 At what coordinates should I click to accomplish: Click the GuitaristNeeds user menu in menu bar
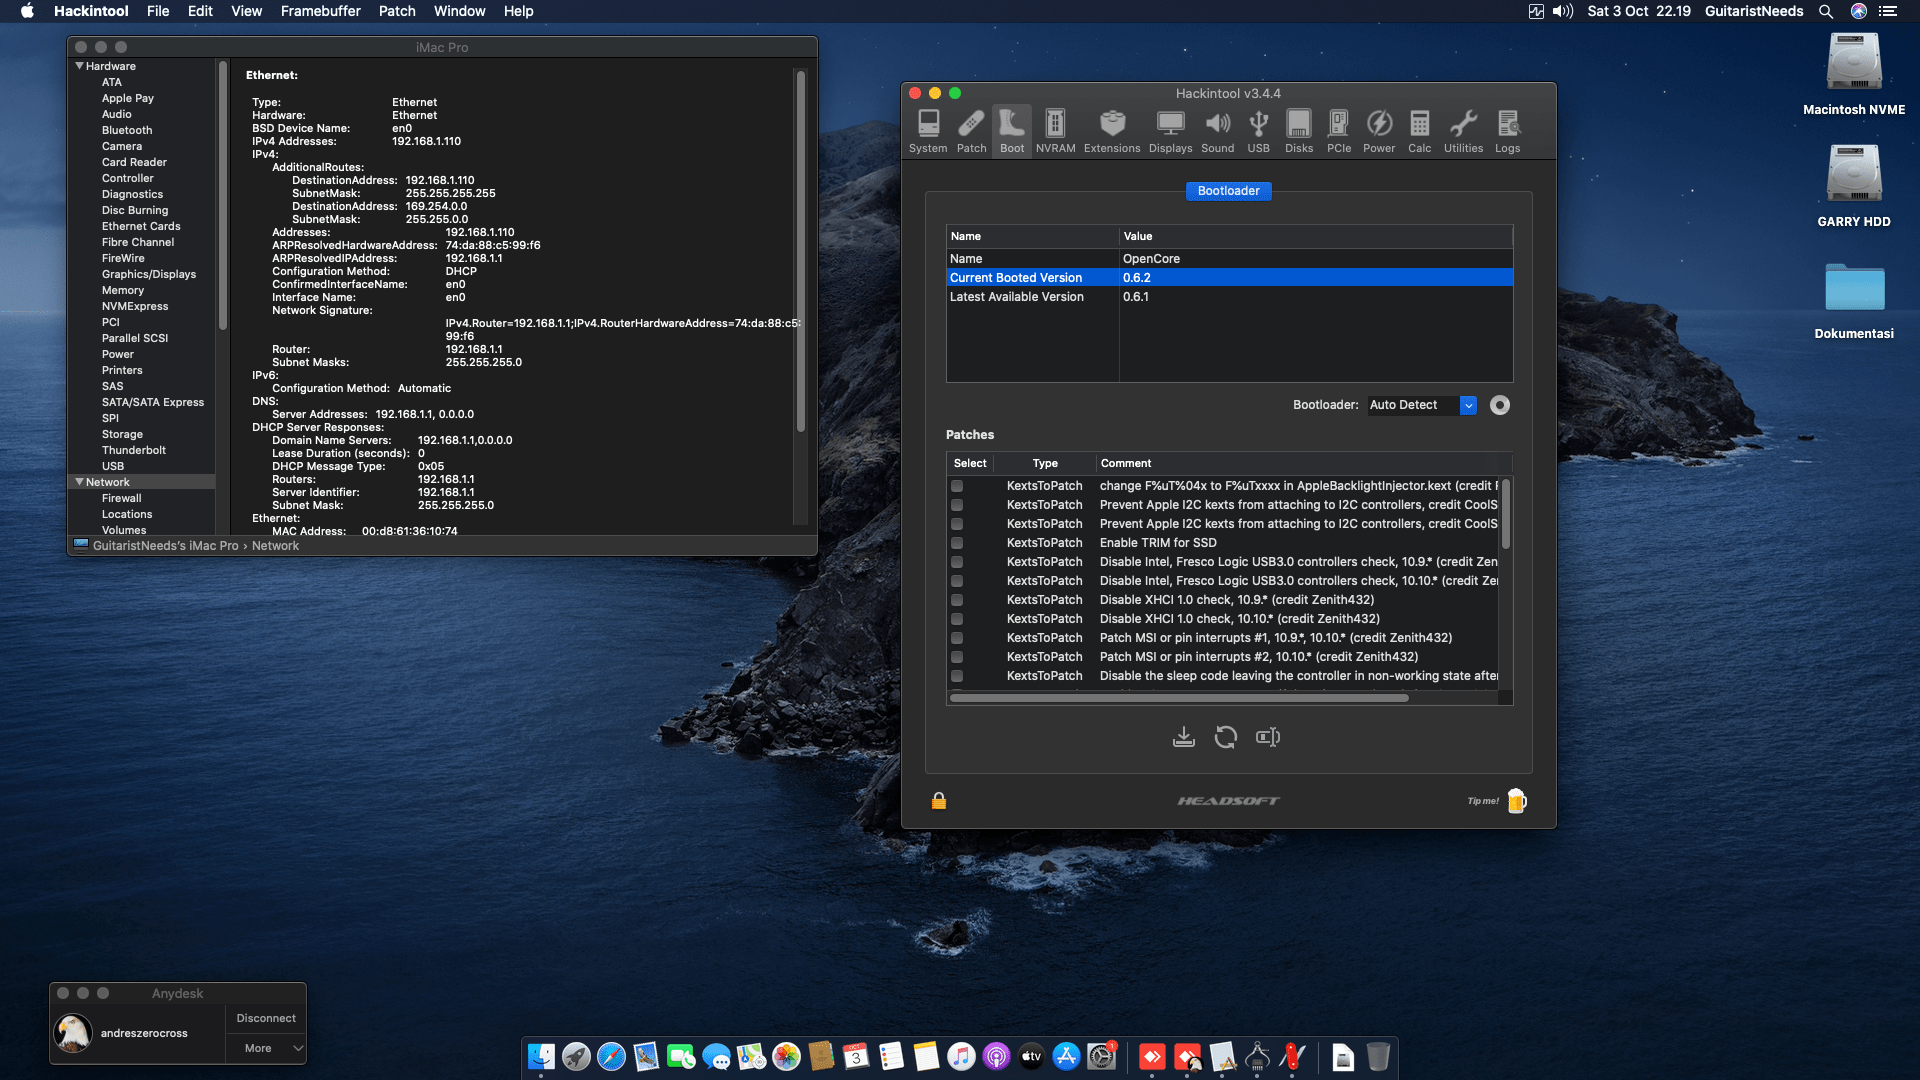[1754, 11]
